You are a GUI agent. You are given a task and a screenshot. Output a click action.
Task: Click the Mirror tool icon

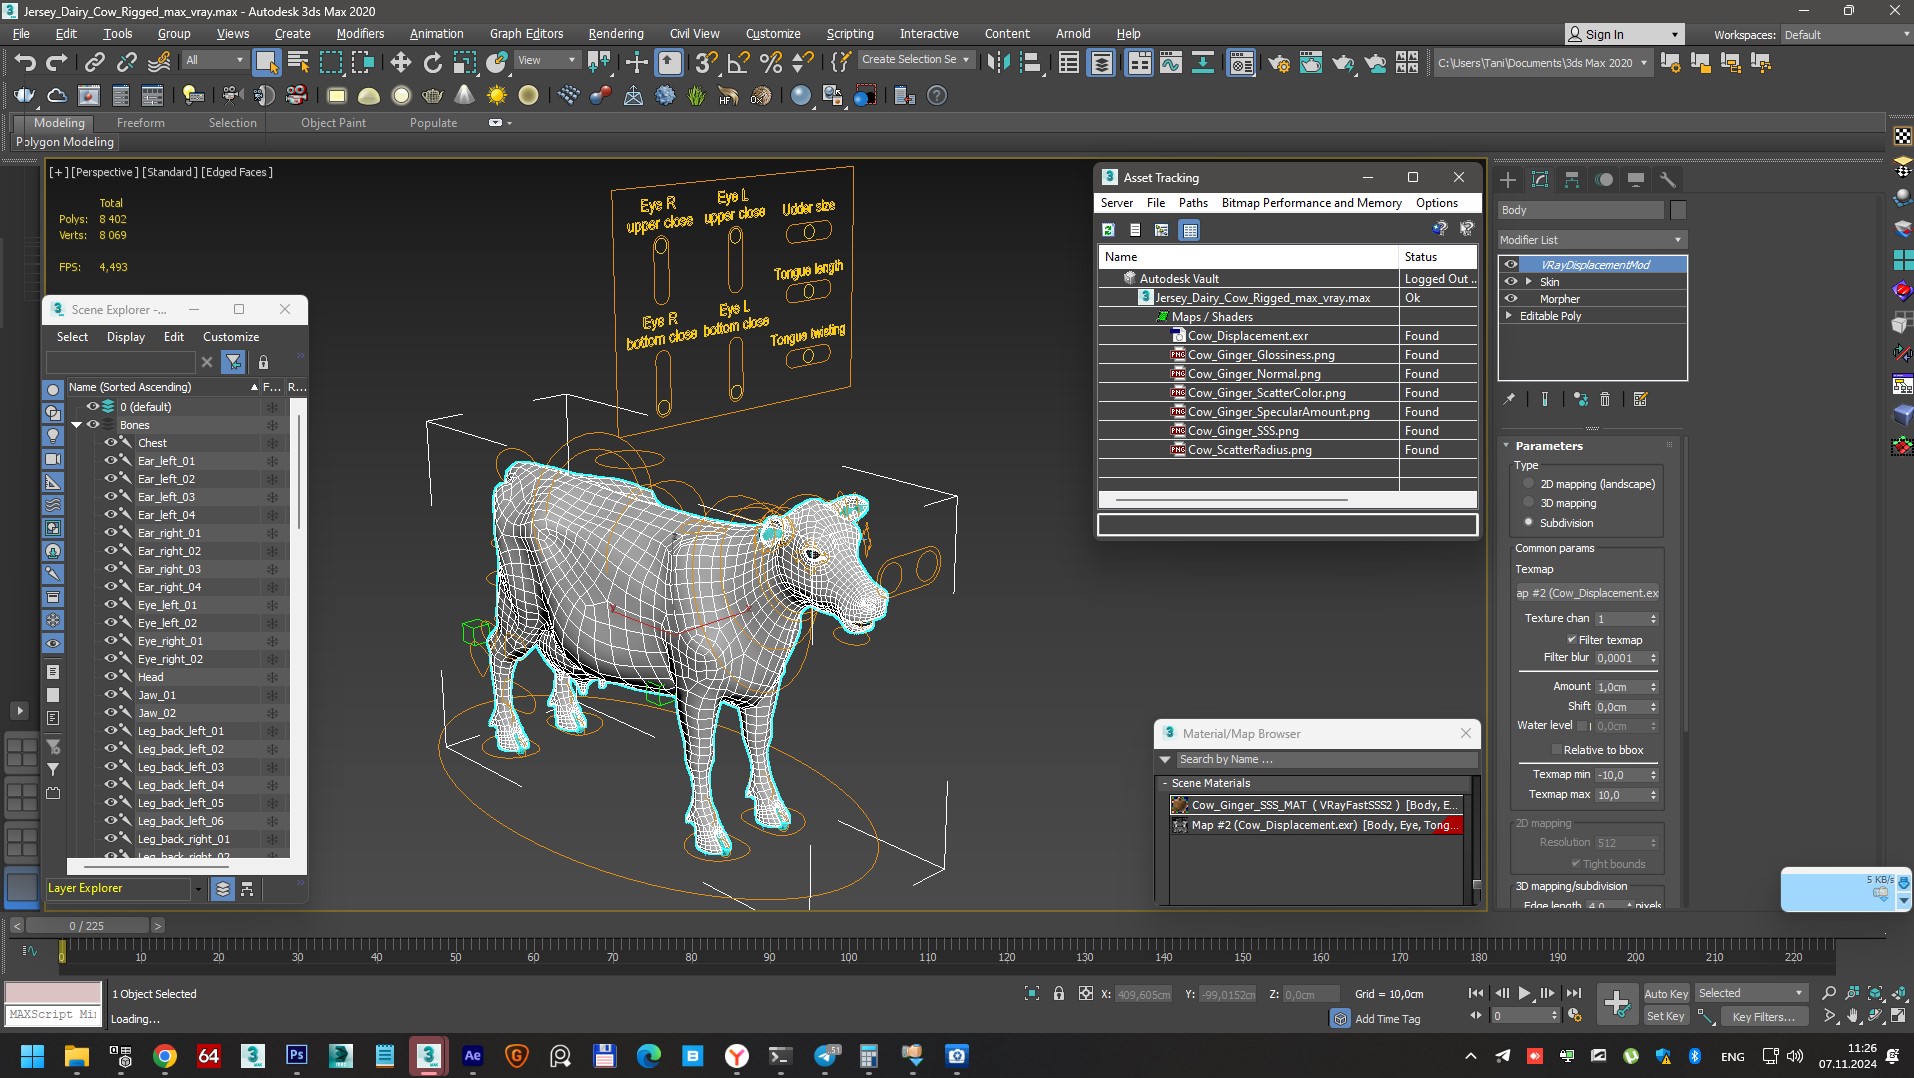[x=997, y=62]
